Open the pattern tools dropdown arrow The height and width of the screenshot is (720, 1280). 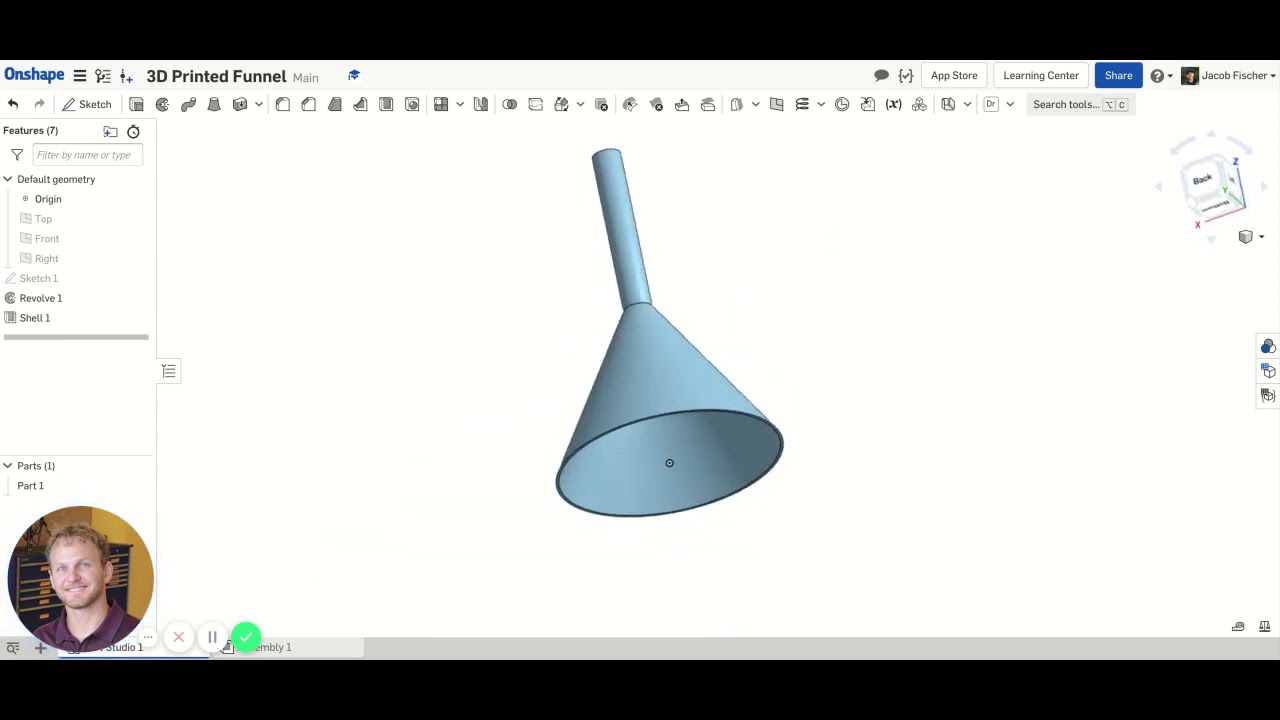tap(460, 104)
